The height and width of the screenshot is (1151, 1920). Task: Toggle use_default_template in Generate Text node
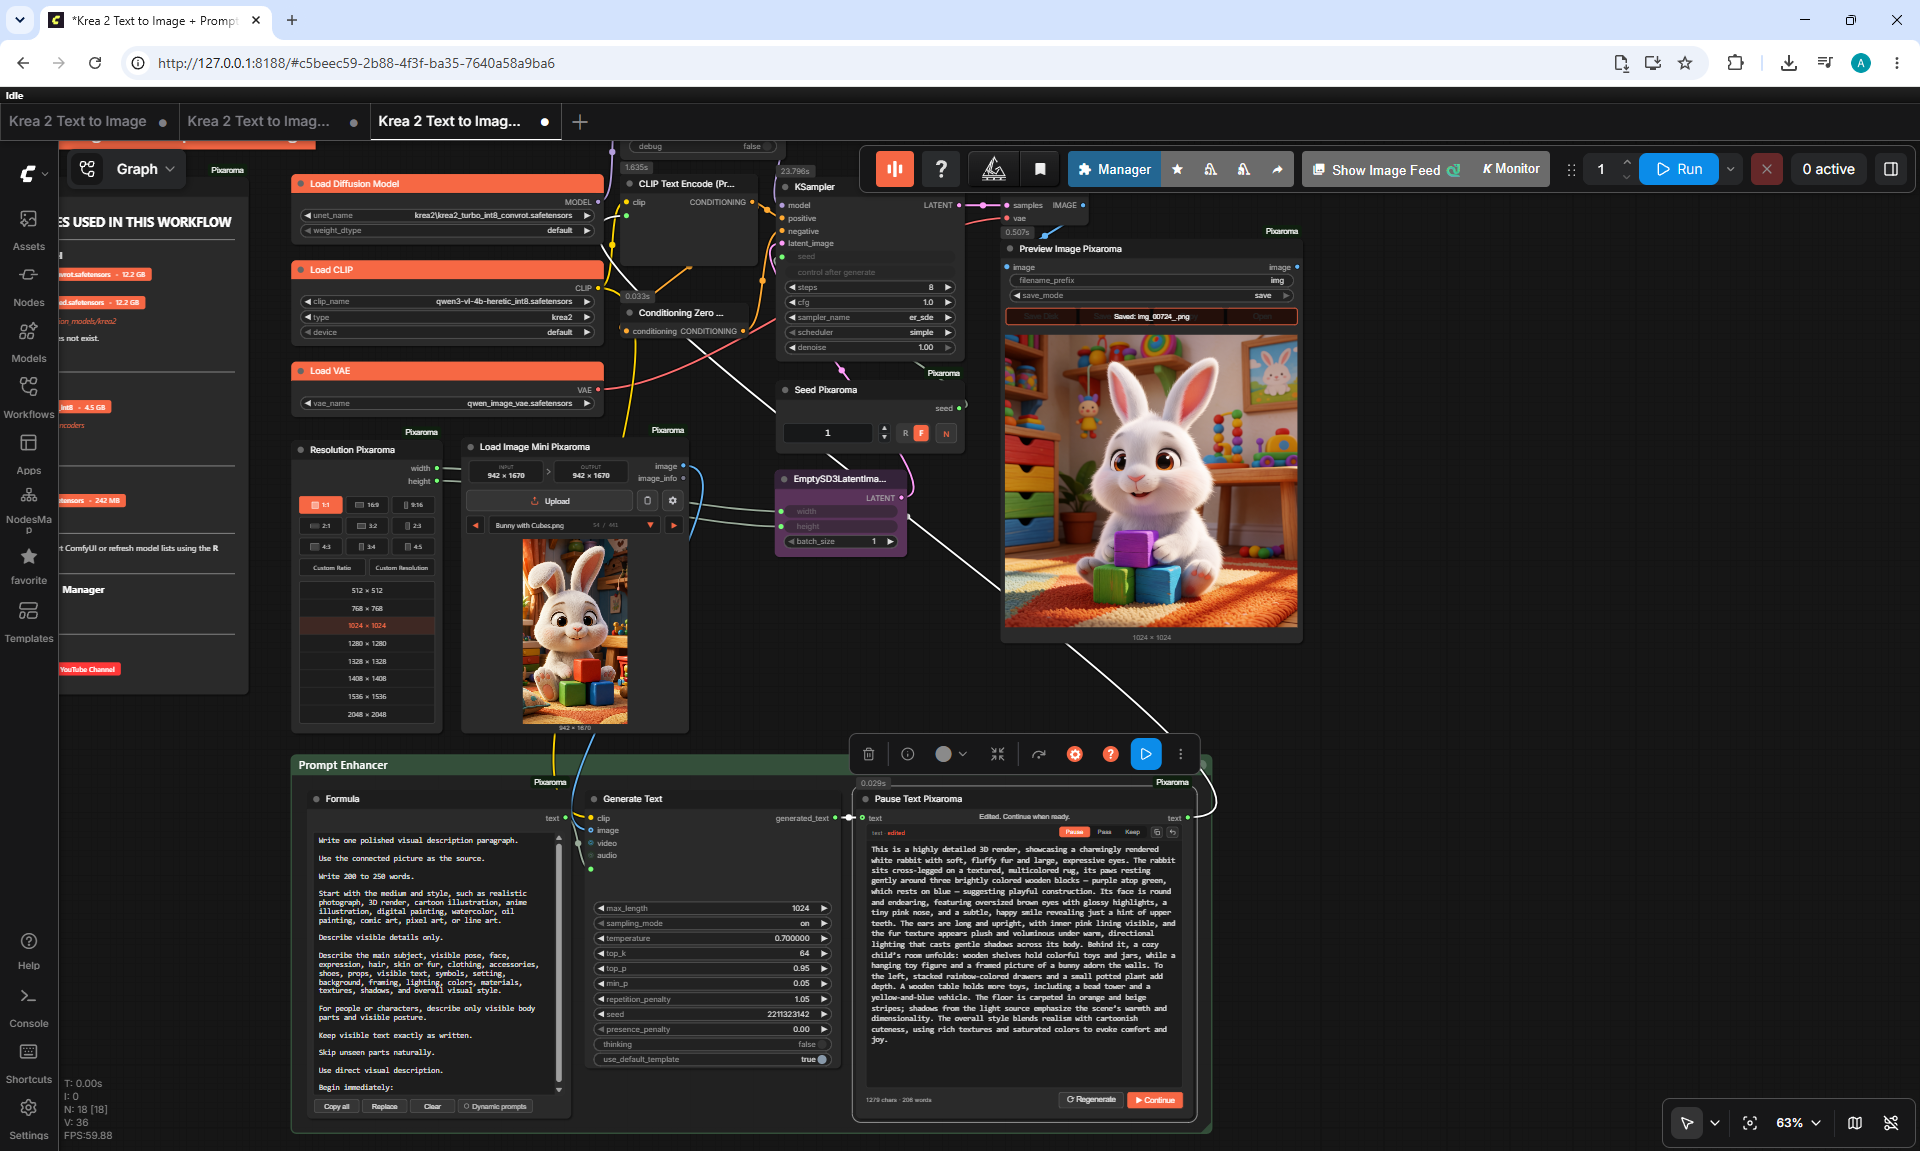tap(714, 1059)
